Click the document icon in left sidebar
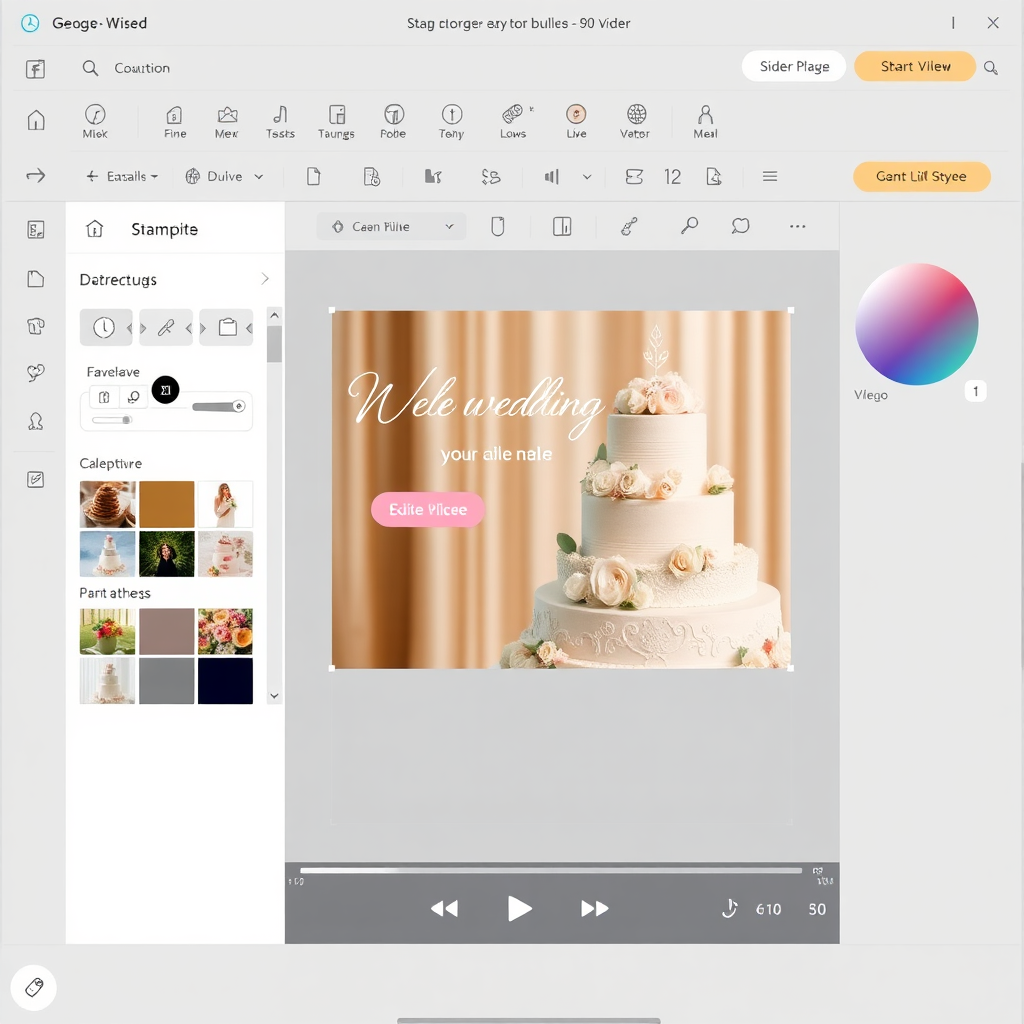The width and height of the screenshot is (1024, 1024). [x=36, y=279]
